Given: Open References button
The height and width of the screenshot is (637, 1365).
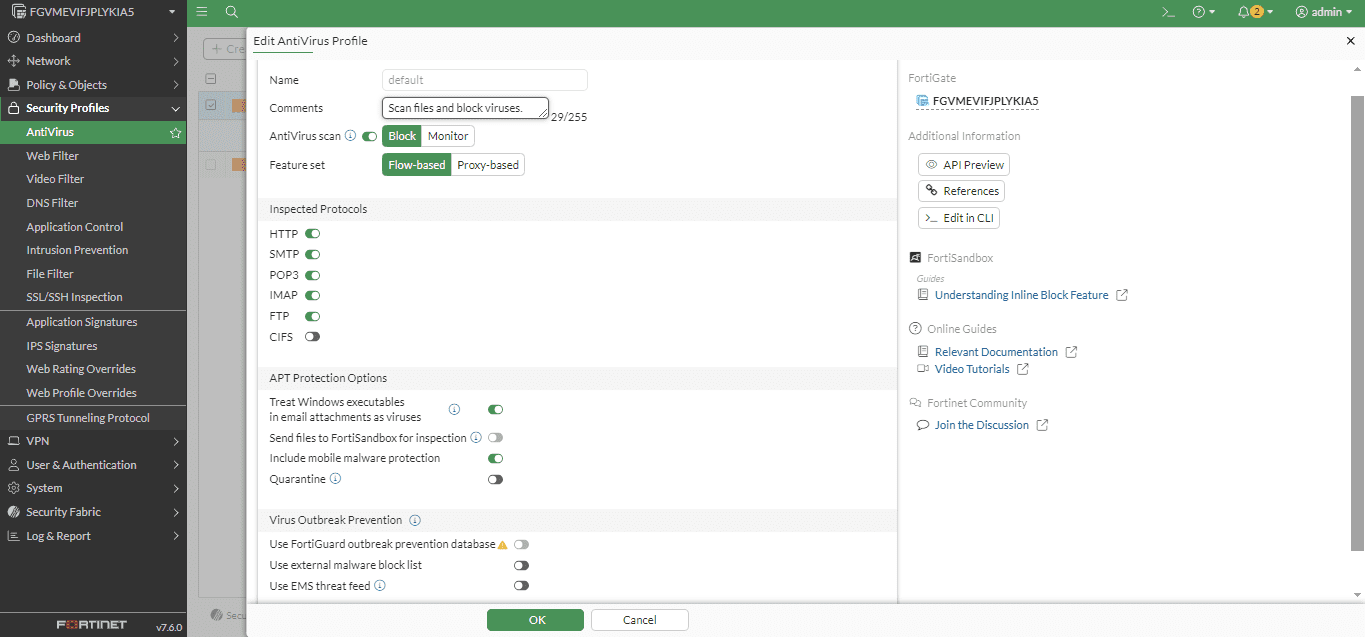Looking at the screenshot, I should pyautogui.click(x=961, y=191).
